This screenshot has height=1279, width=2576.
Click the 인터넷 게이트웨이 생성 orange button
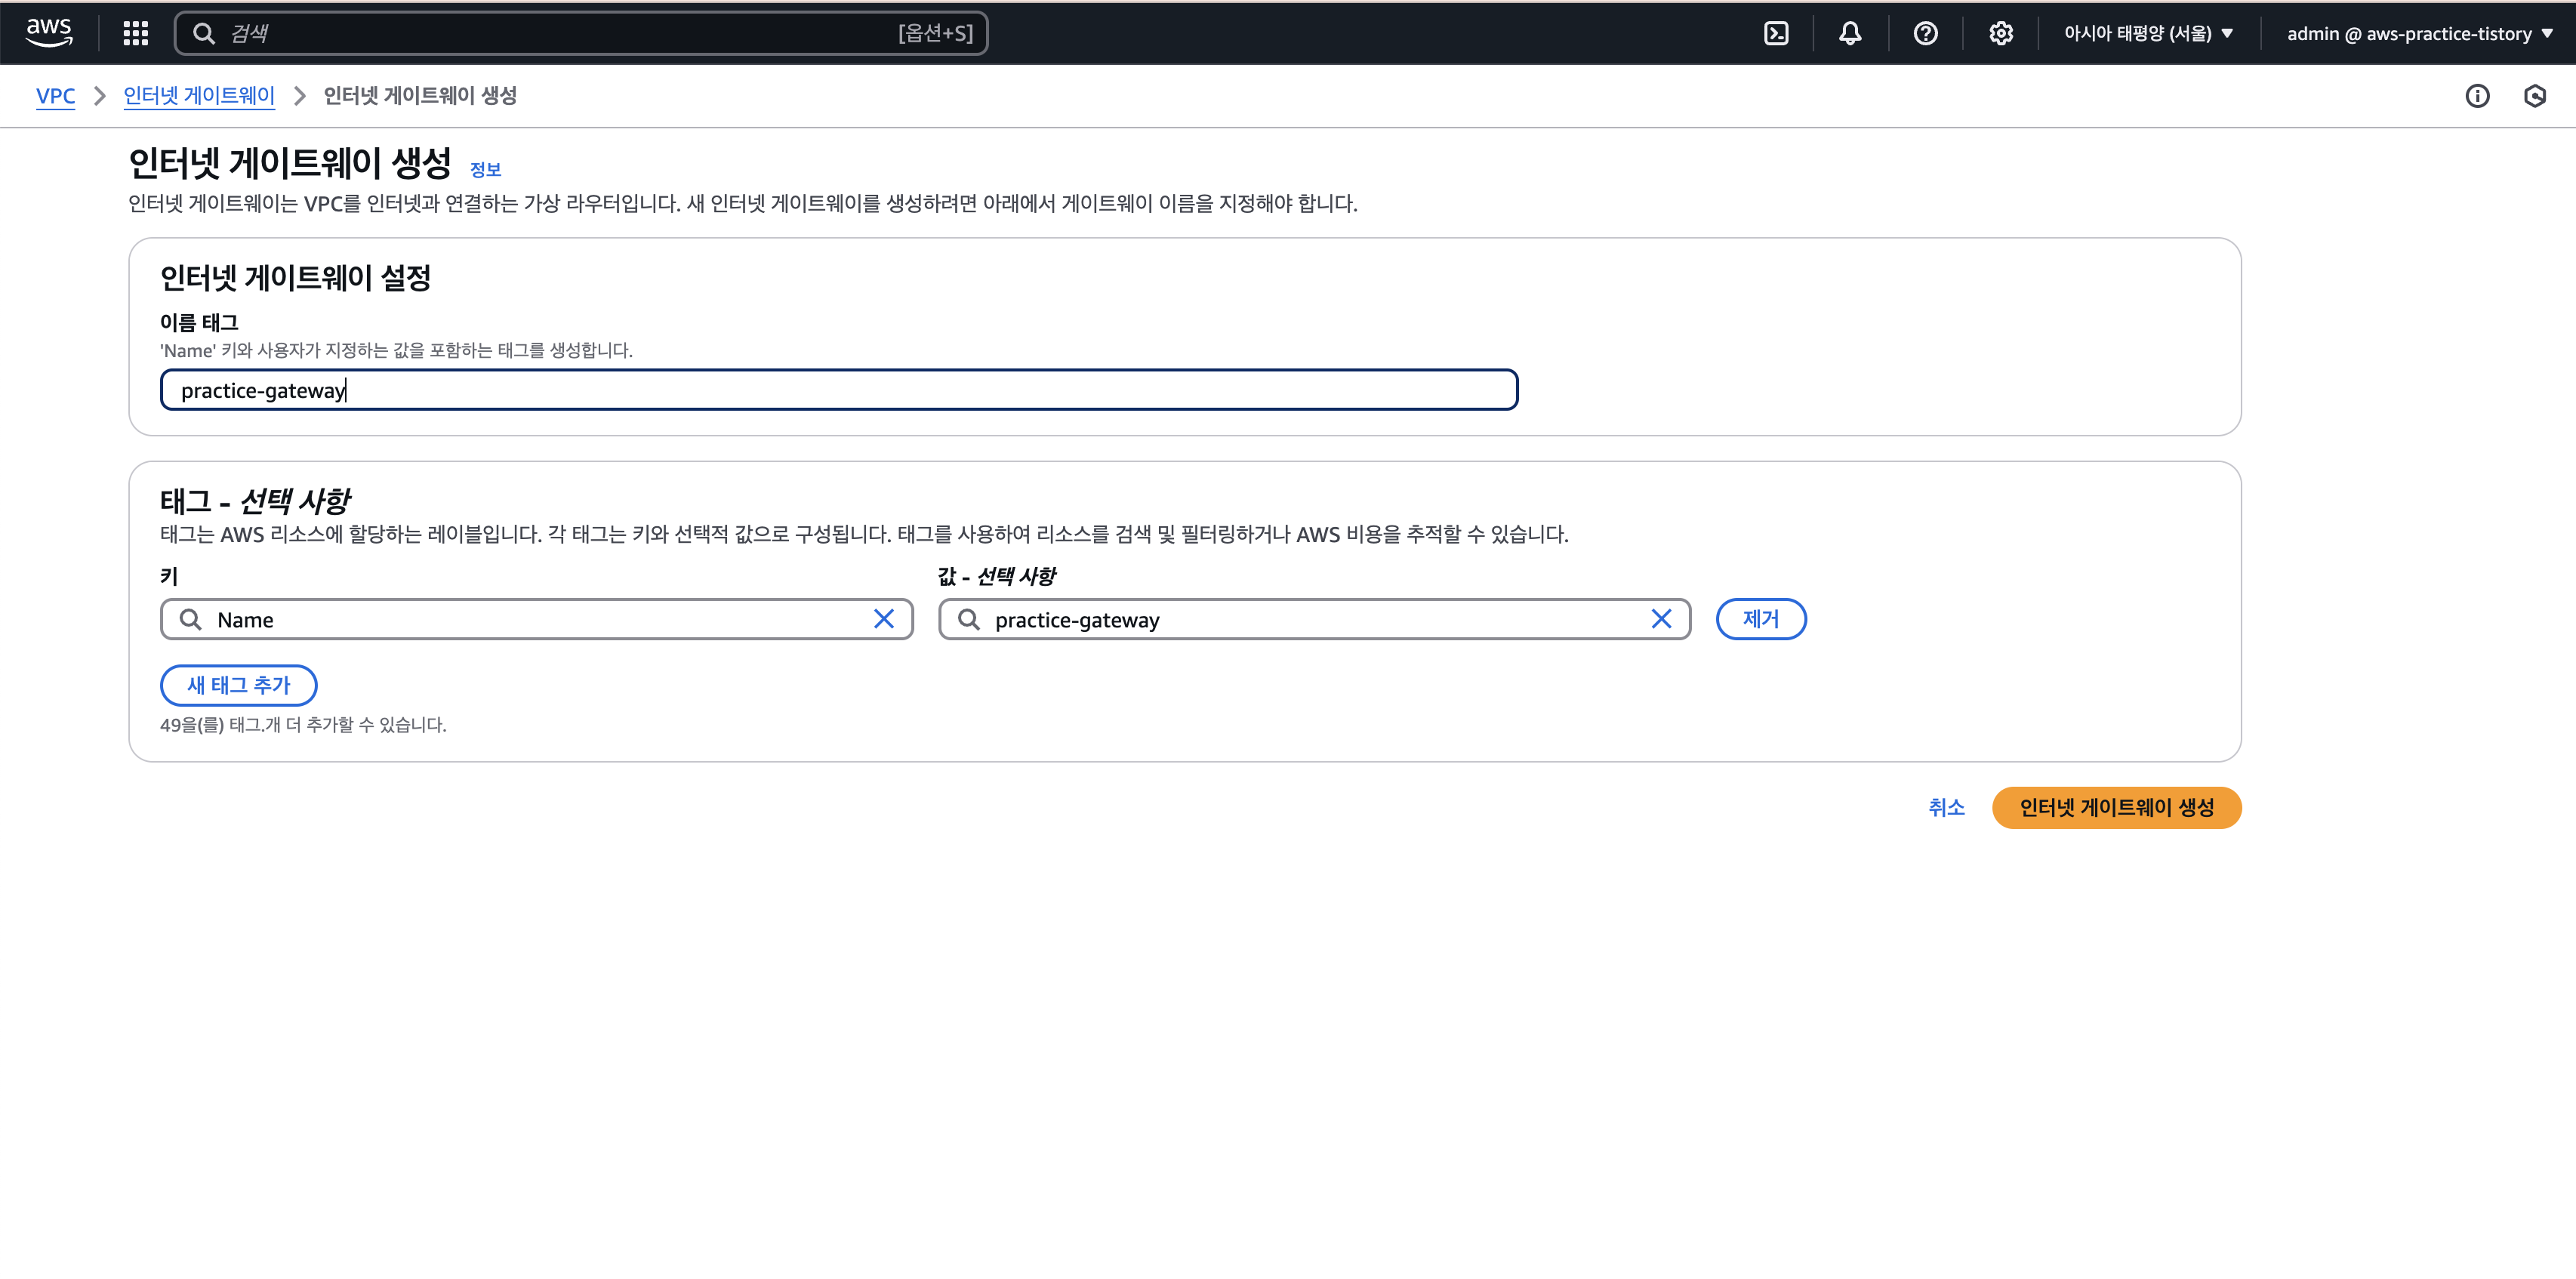[x=2116, y=807]
